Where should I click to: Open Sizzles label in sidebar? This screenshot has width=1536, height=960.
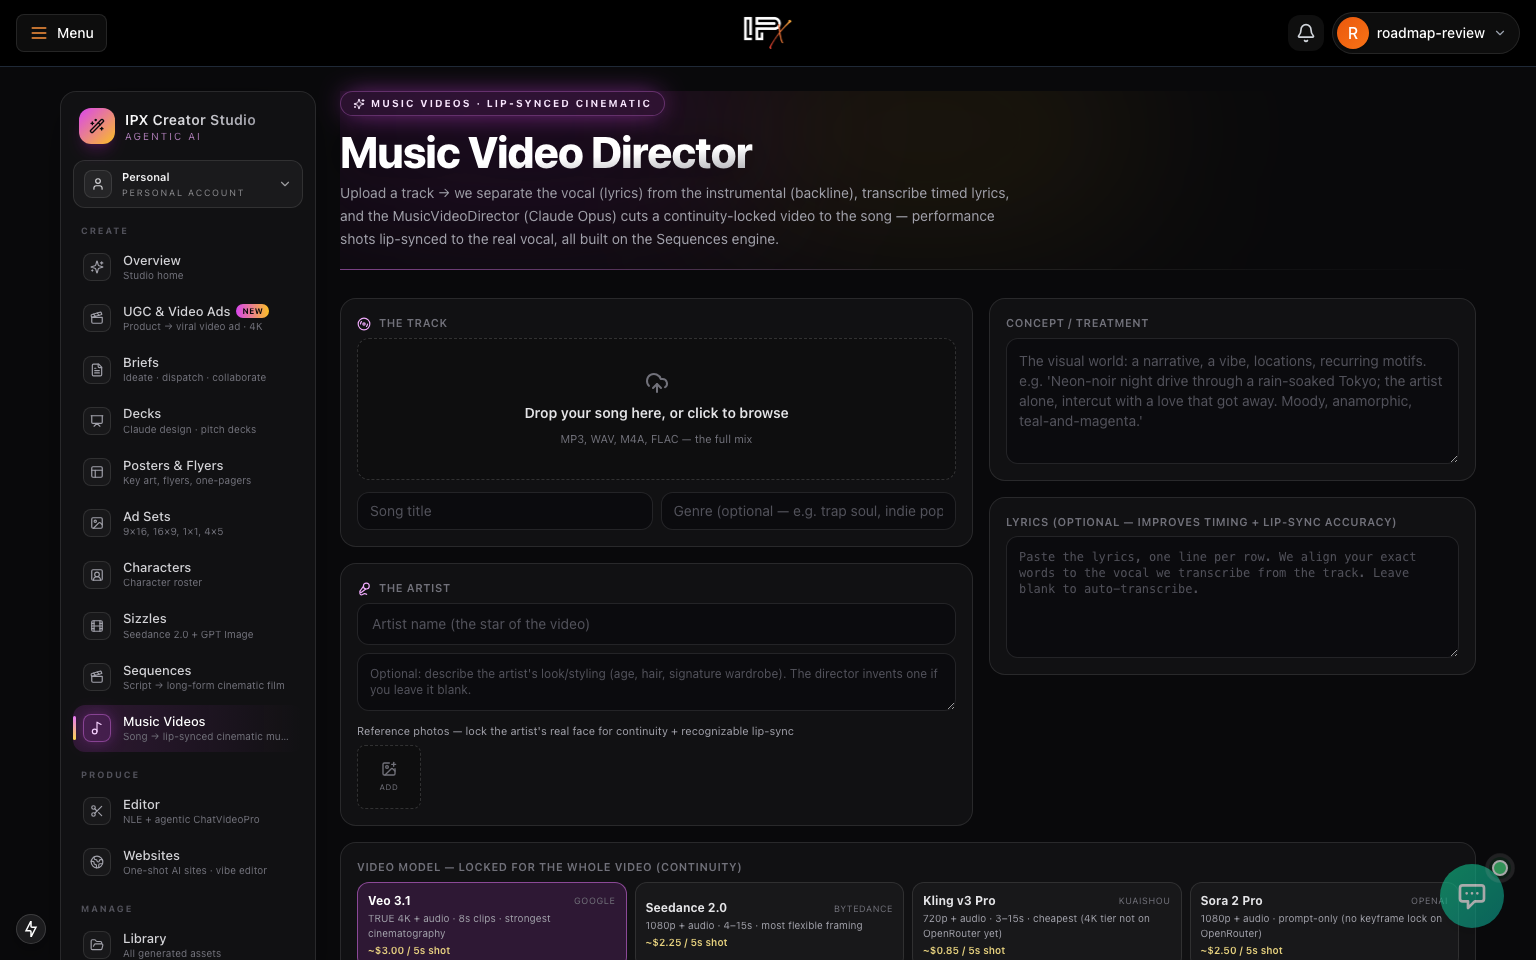coord(145,619)
